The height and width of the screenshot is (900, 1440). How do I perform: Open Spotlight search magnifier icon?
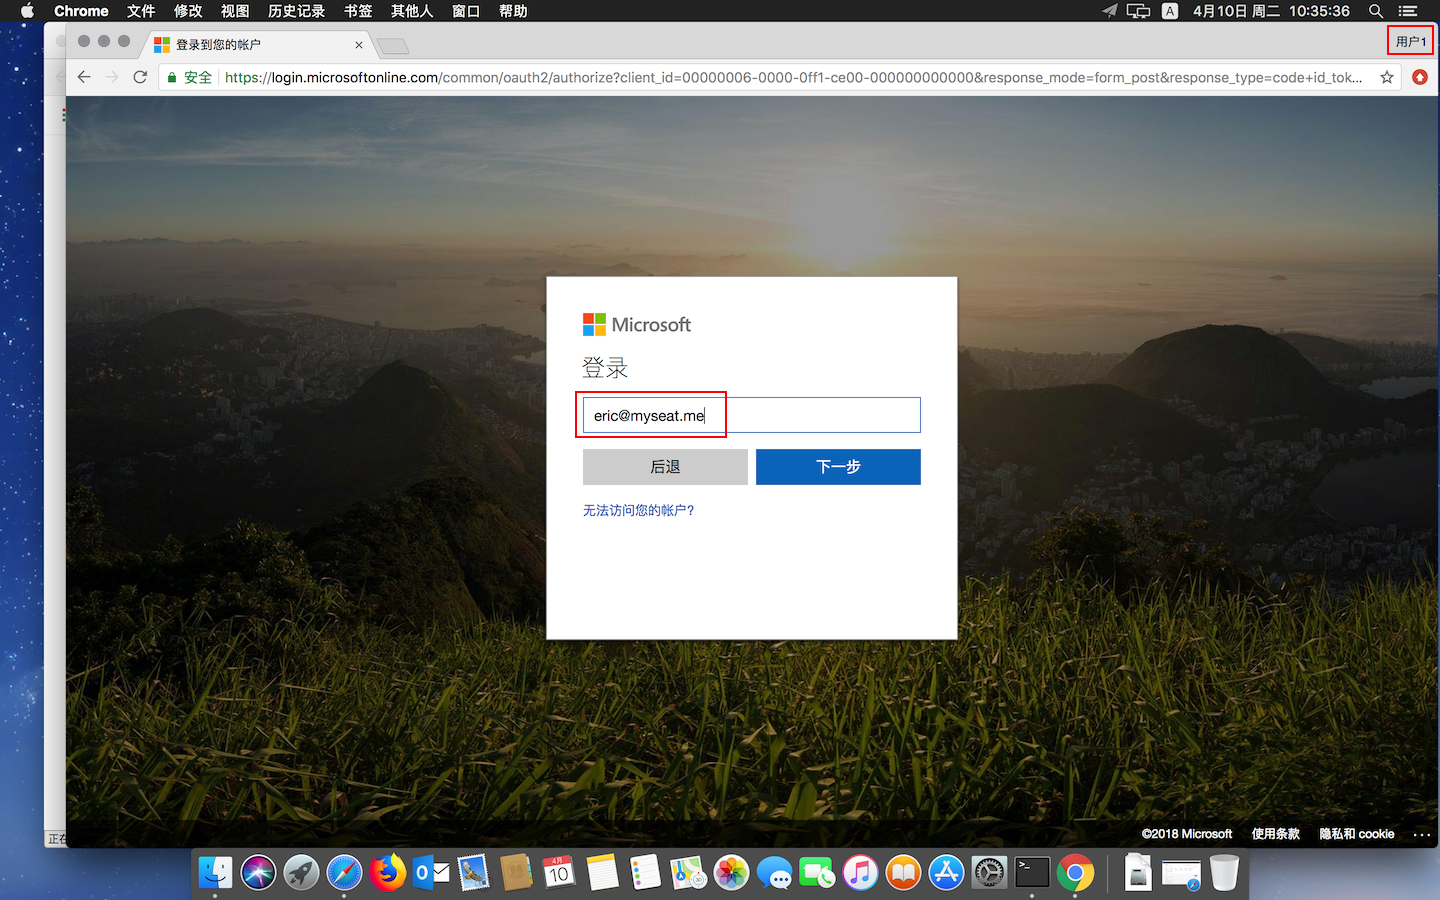point(1376,11)
